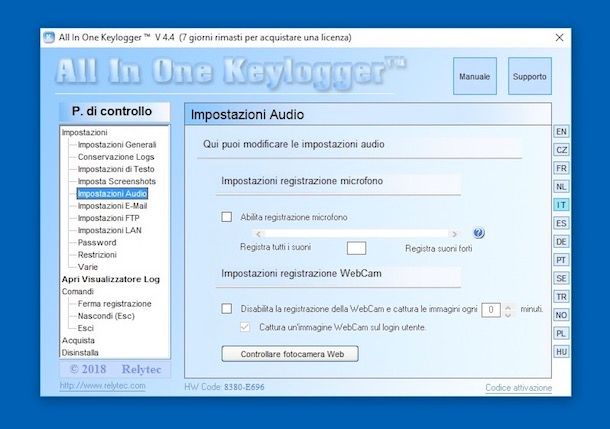Viewport: 610px width, 429px height.
Task: Select the Comandi tree node
Action: point(78,291)
